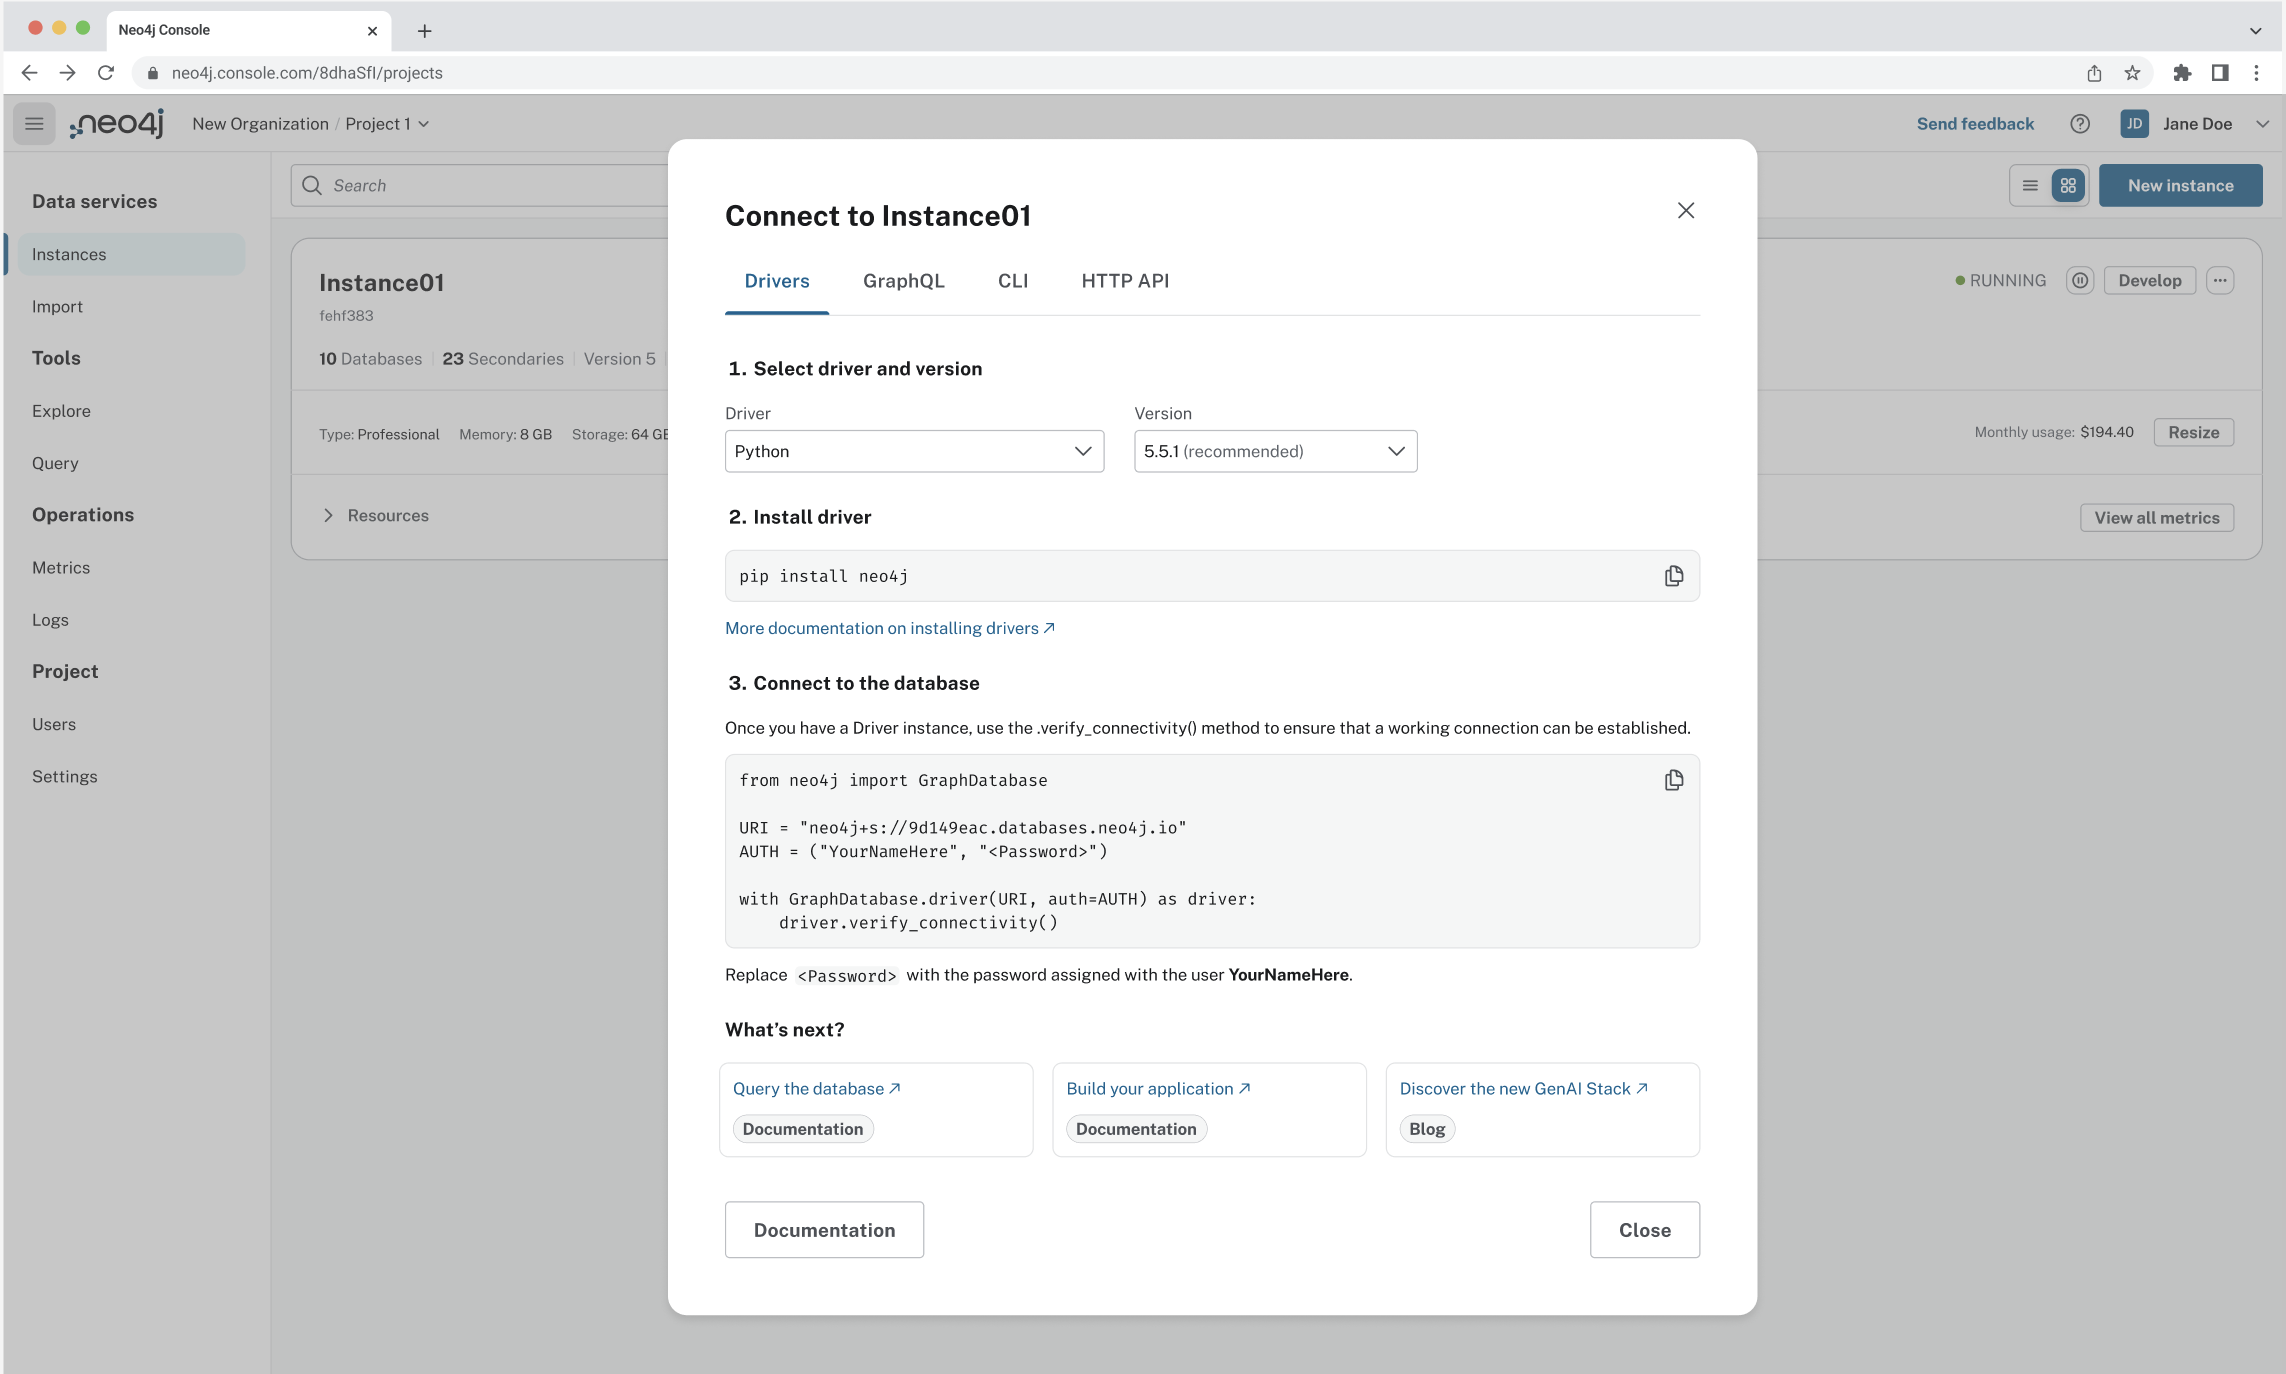Click the search magnifier icon
Screen dimensions: 2286x1374
point(312,186)
